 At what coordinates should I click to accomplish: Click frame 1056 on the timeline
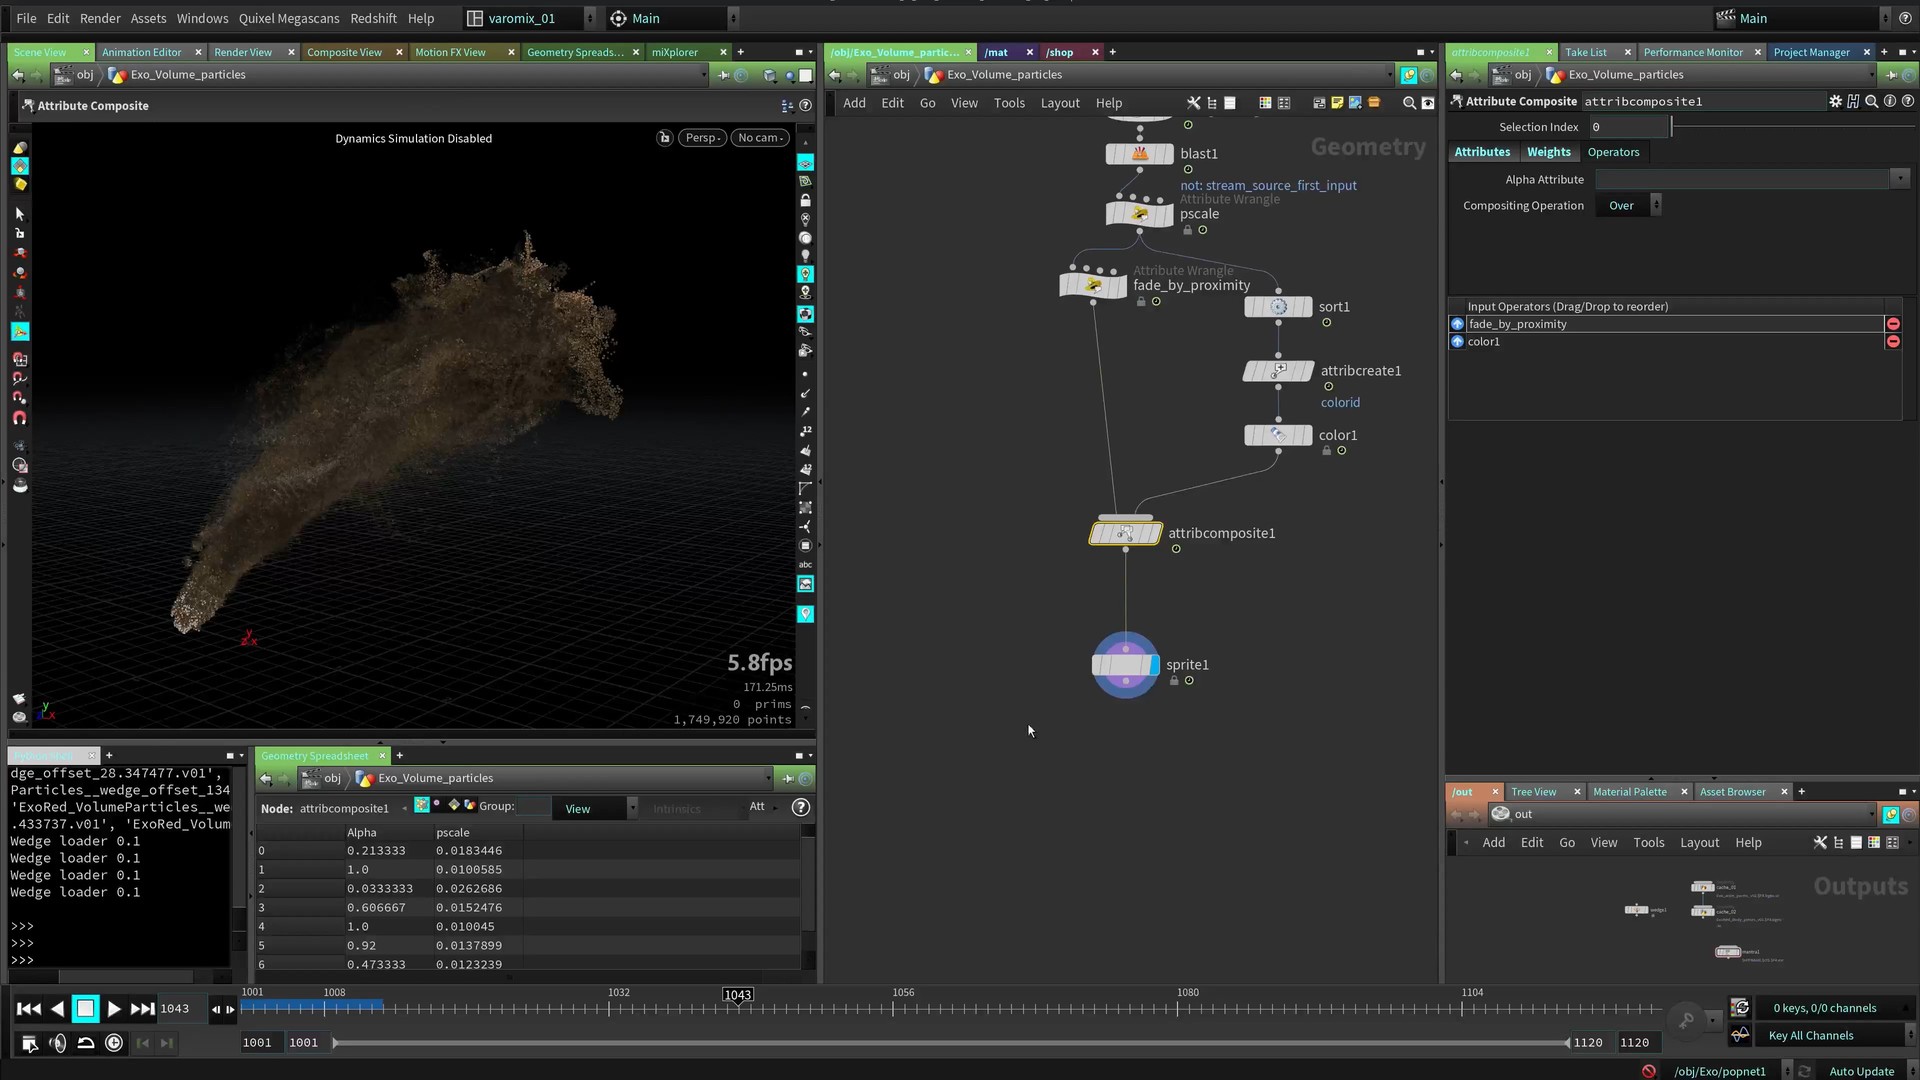893,1008
